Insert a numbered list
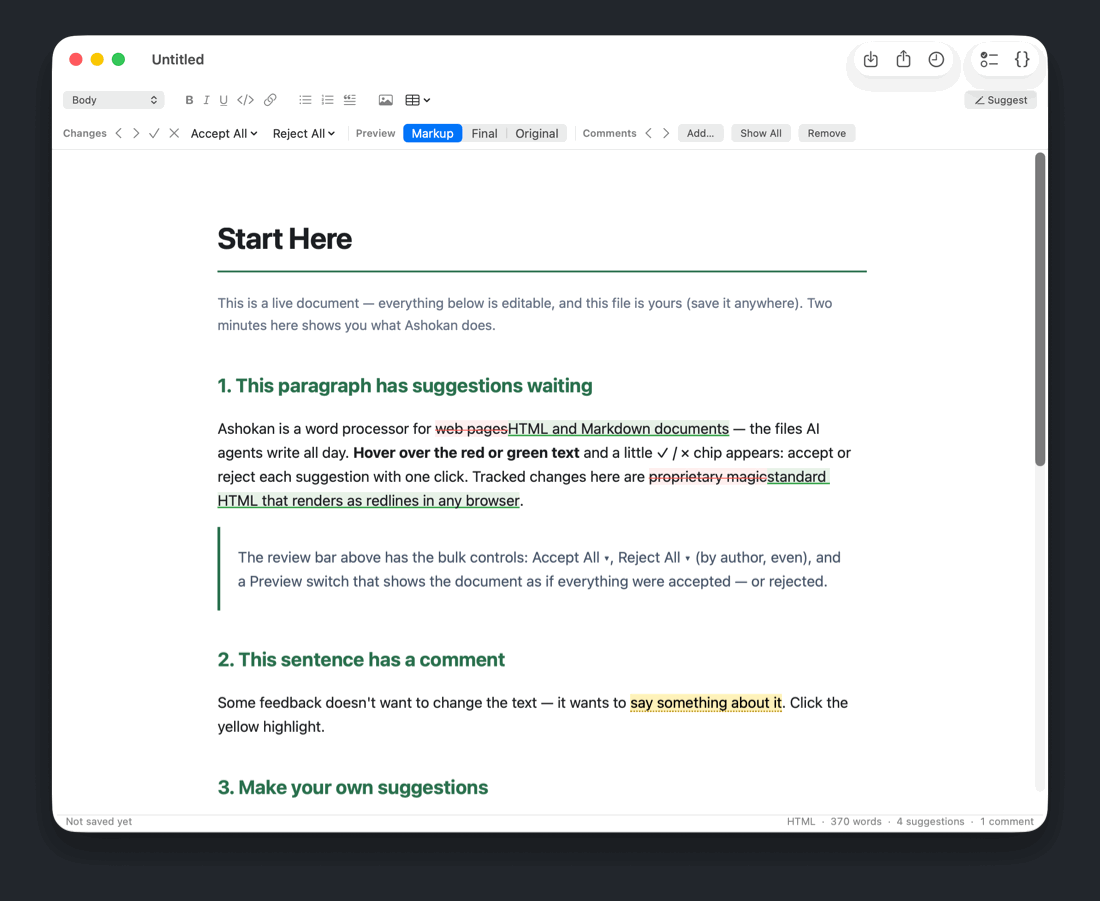 (x=328, y=100)
